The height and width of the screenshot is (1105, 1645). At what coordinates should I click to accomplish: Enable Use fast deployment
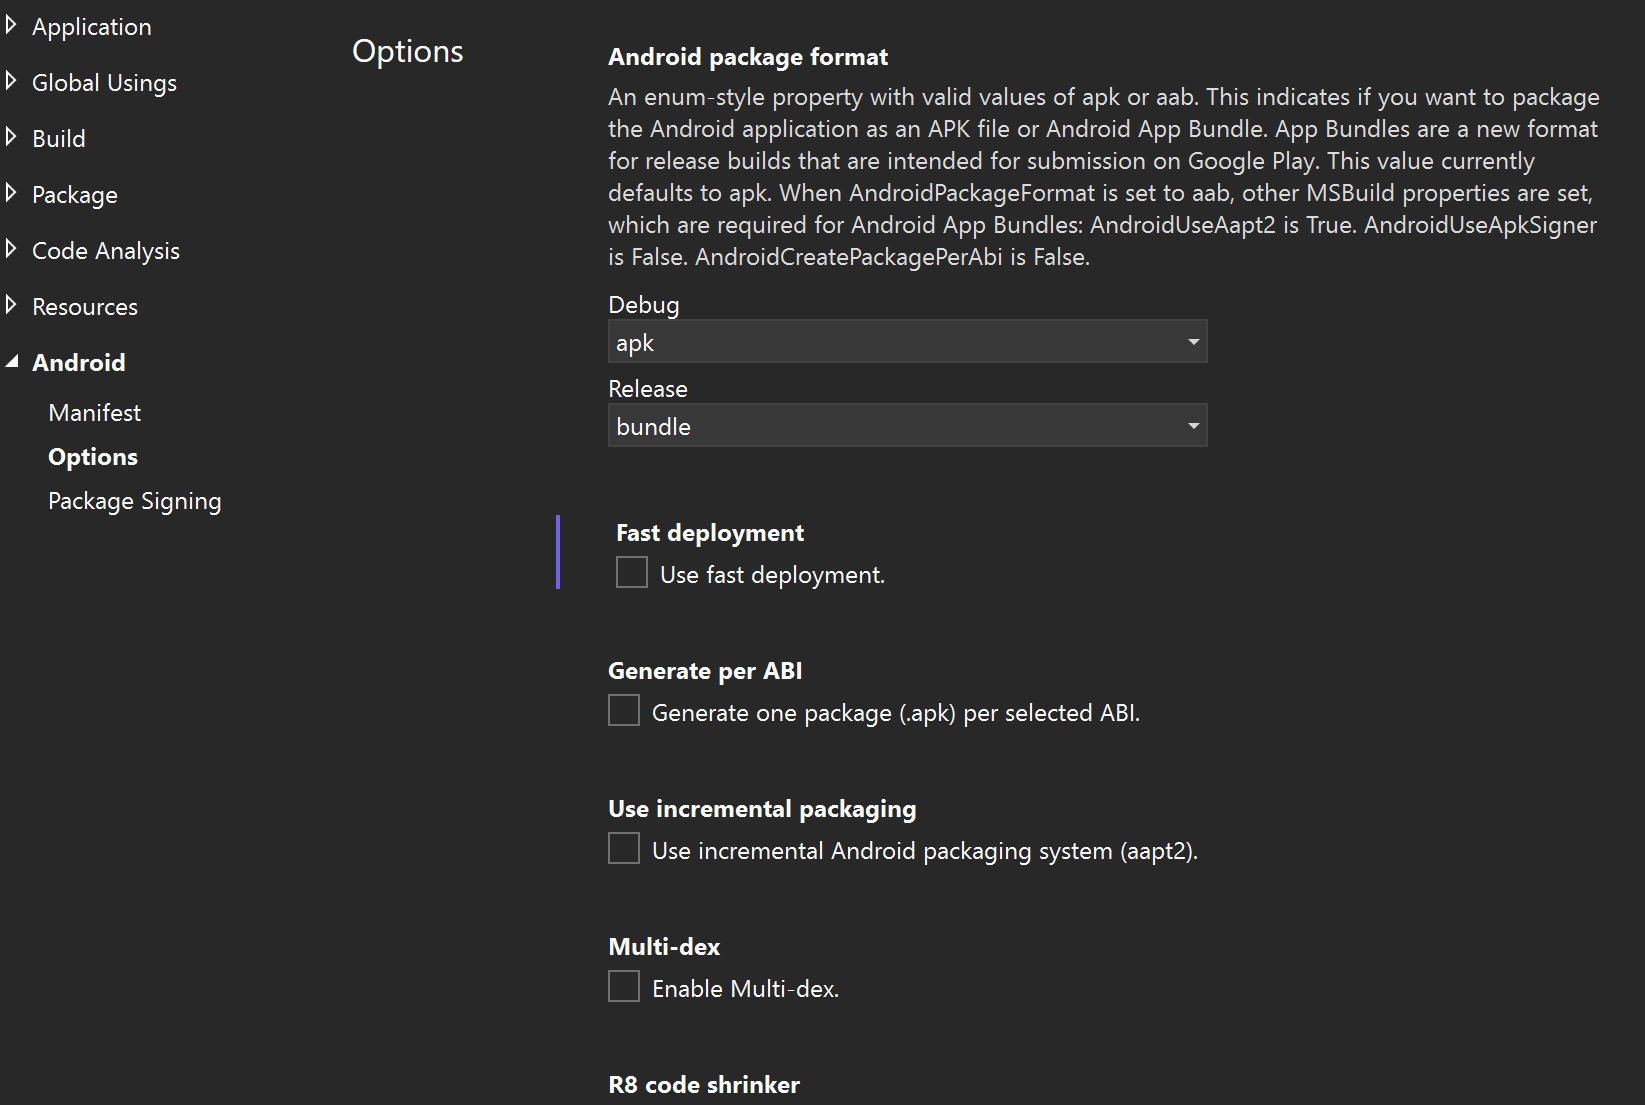click(631, 572)
